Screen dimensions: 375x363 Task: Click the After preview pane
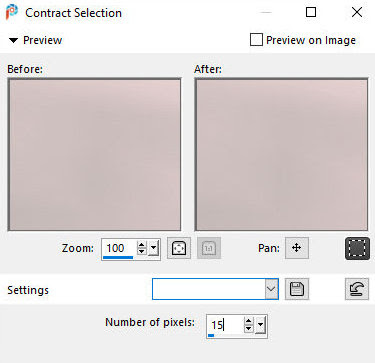click(x=282, y=154)
